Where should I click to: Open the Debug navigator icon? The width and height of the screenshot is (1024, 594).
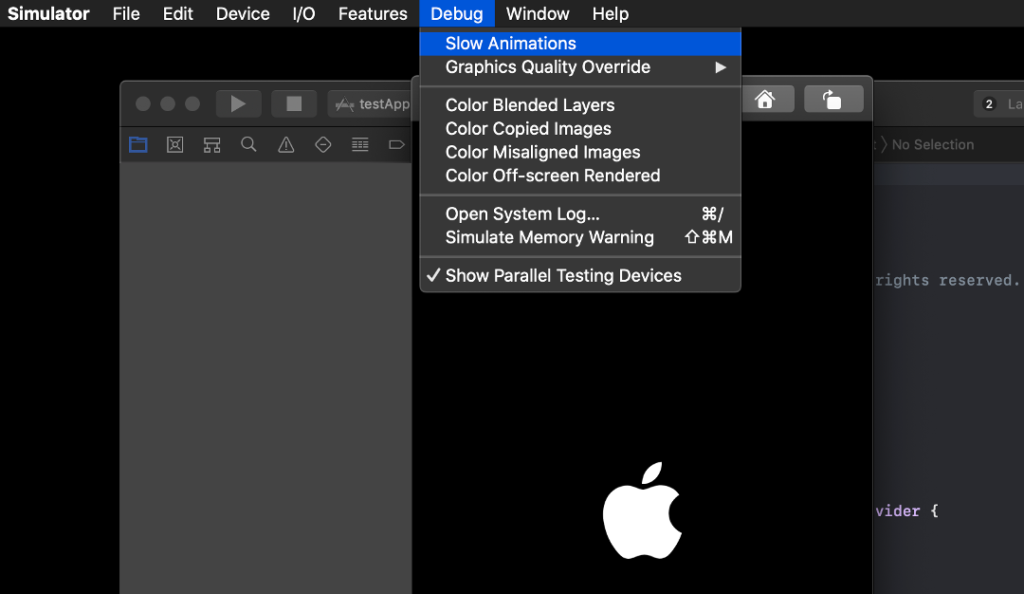tap(360, 144)
